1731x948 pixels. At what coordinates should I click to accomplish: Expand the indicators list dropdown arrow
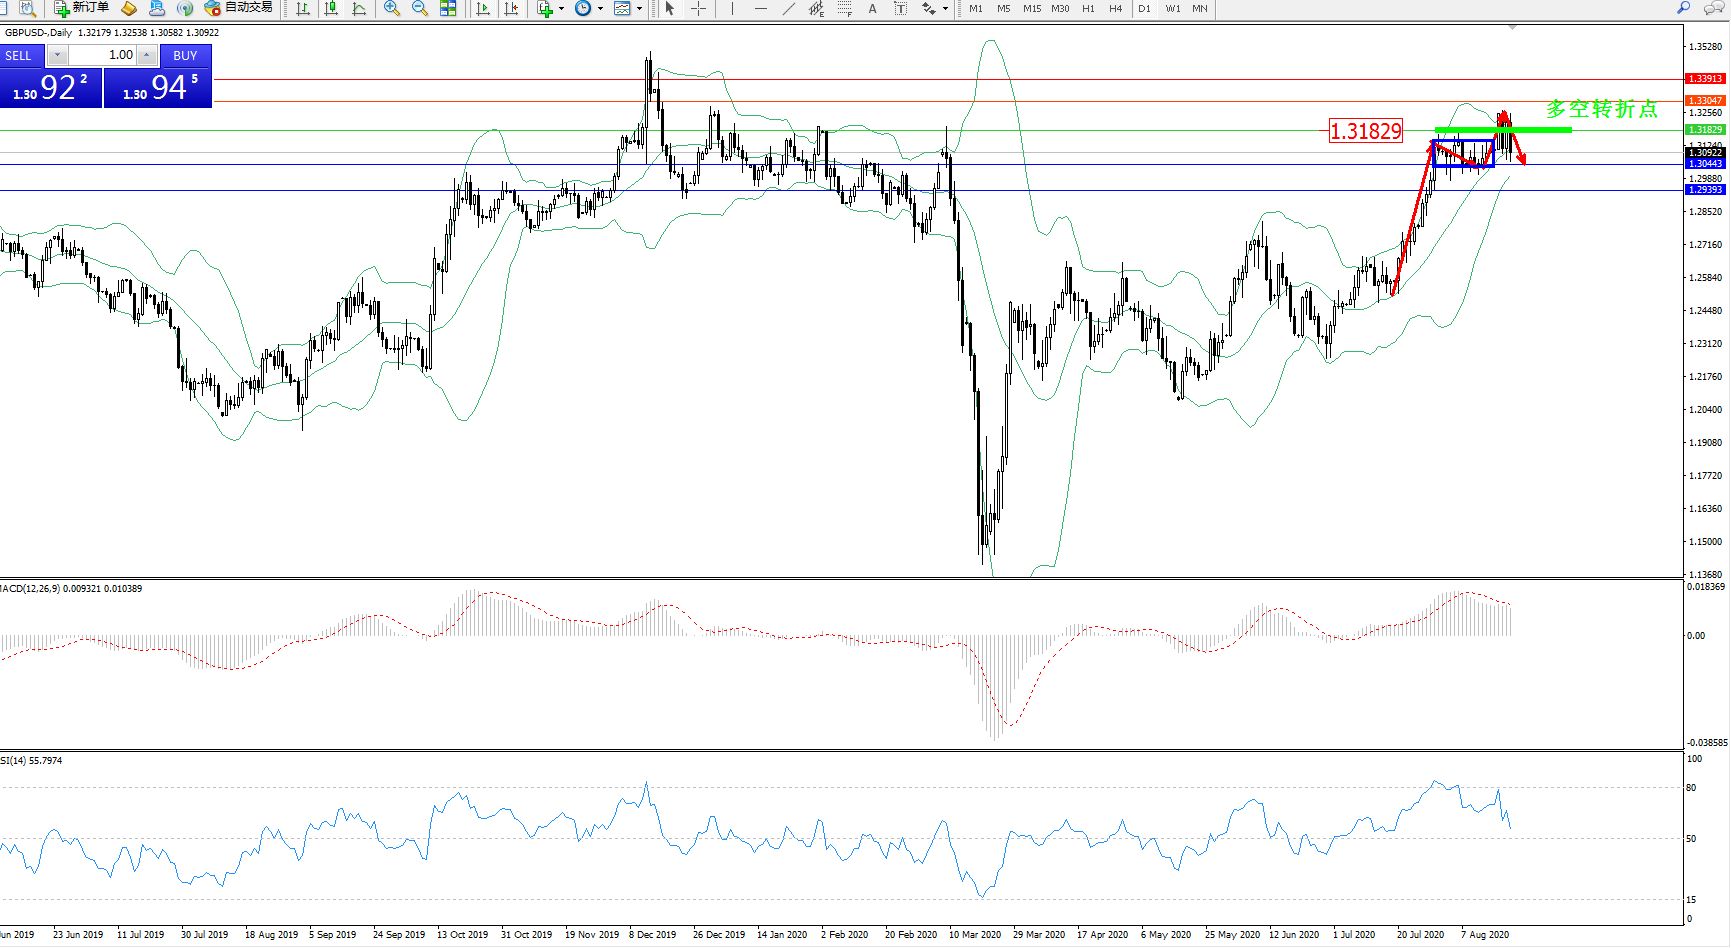[561, 9]
